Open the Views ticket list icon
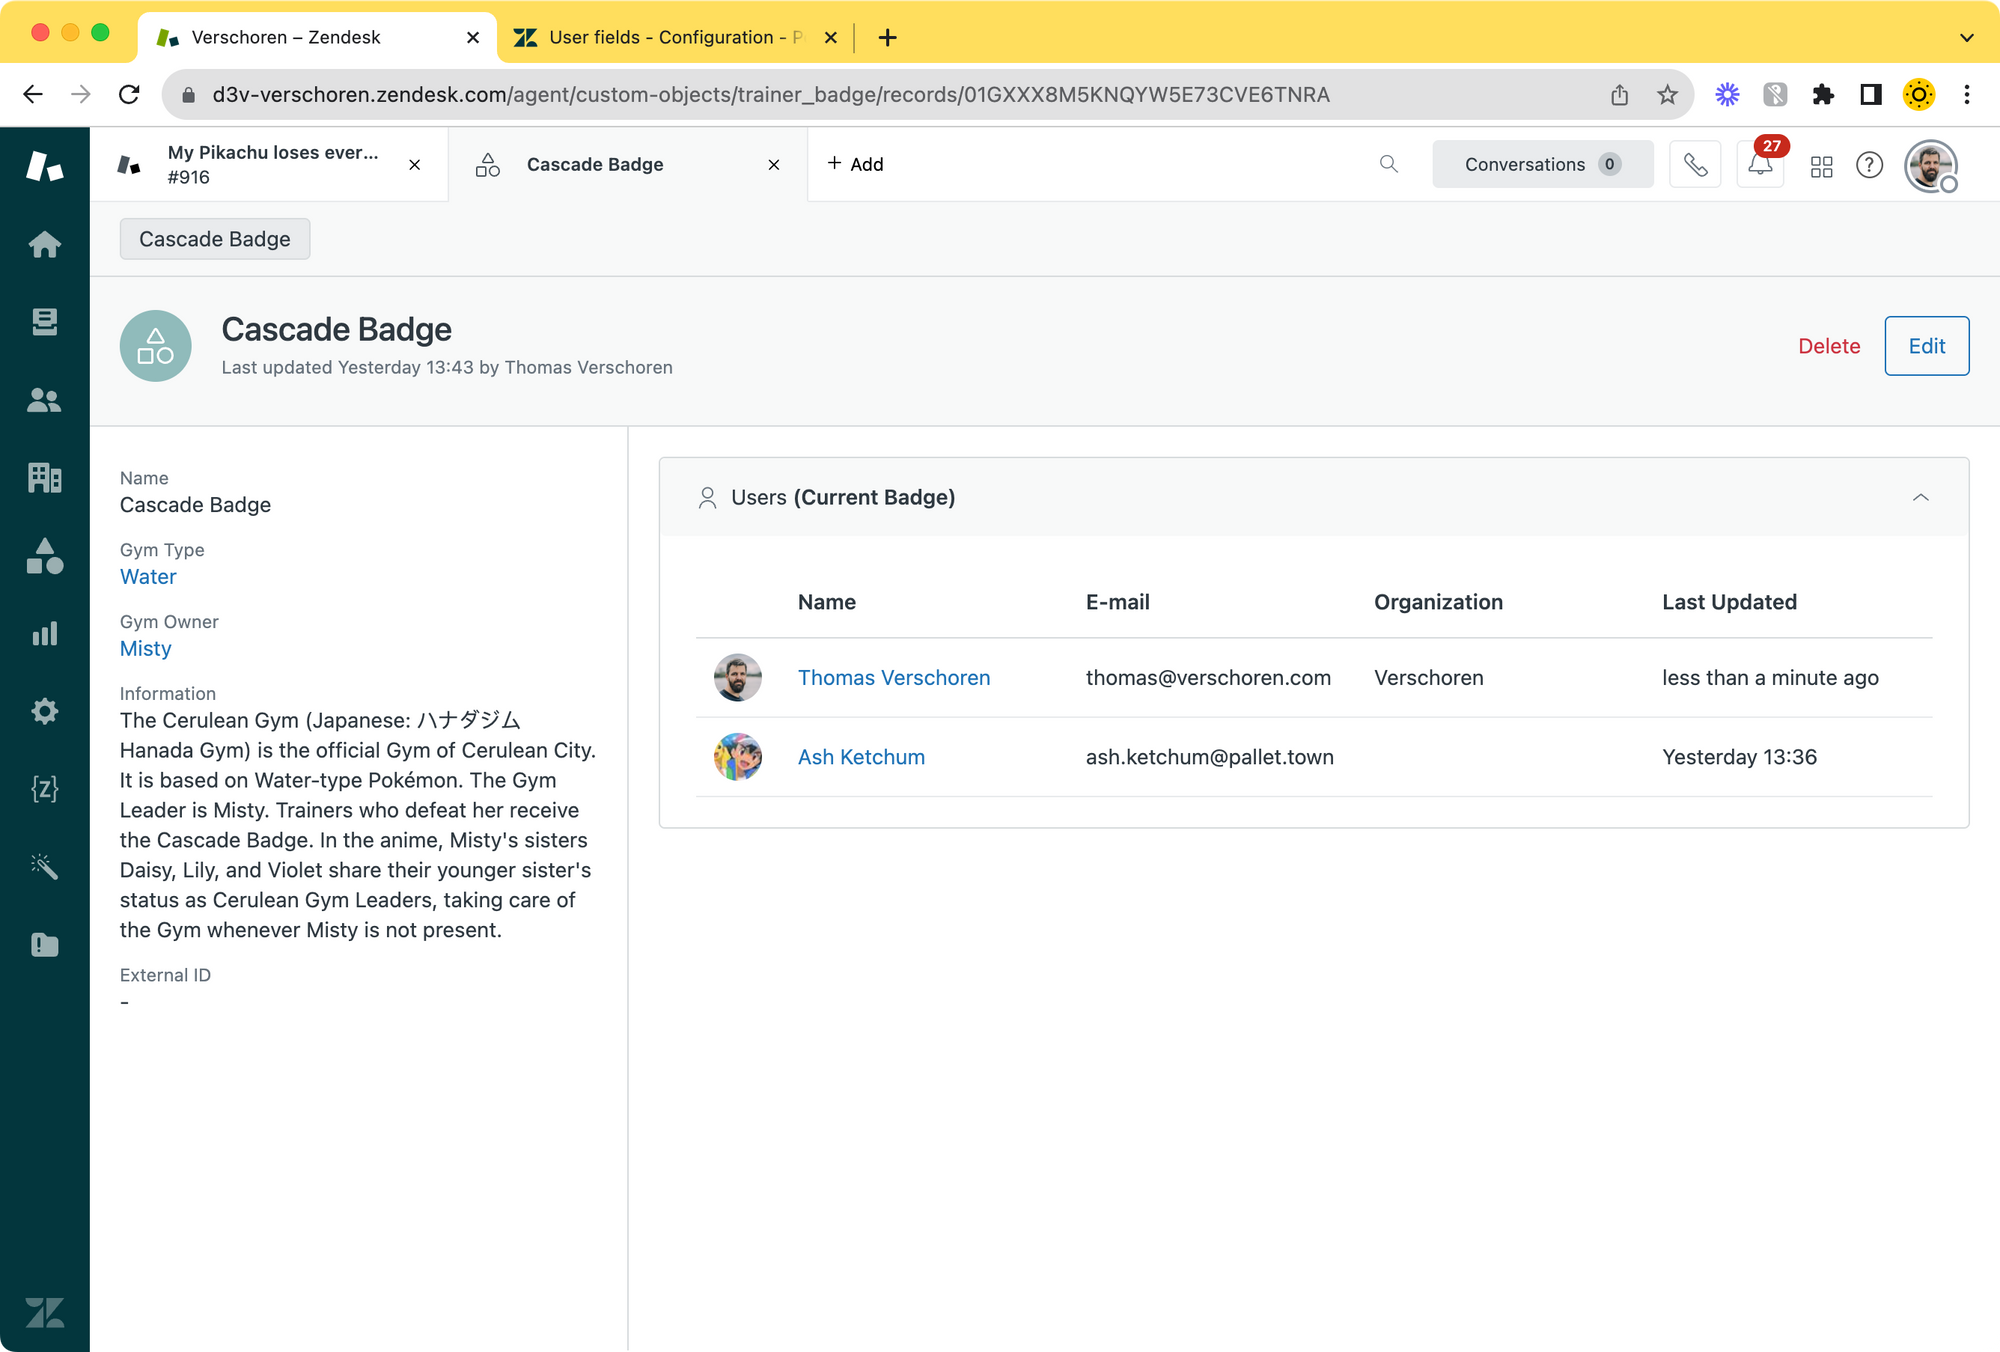Image resolution: width=2000 pixels, height=1352 pixels. click(x=44, y=322)
